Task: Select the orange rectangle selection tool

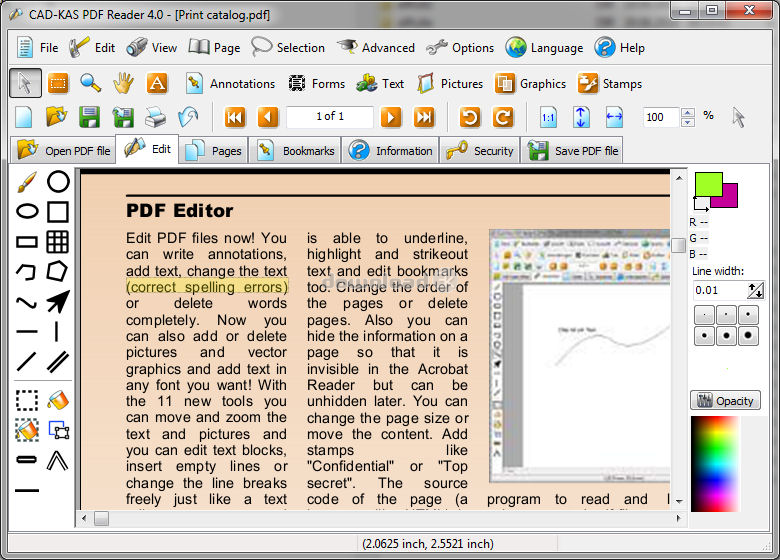Action: click(x=58, y=83)
